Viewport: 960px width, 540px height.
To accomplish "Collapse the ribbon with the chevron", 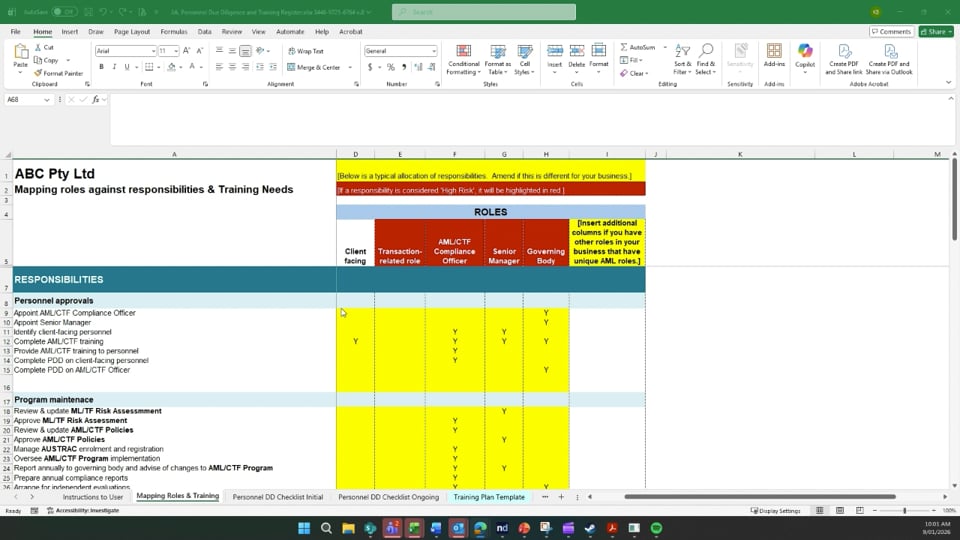I will pos(948,83).
